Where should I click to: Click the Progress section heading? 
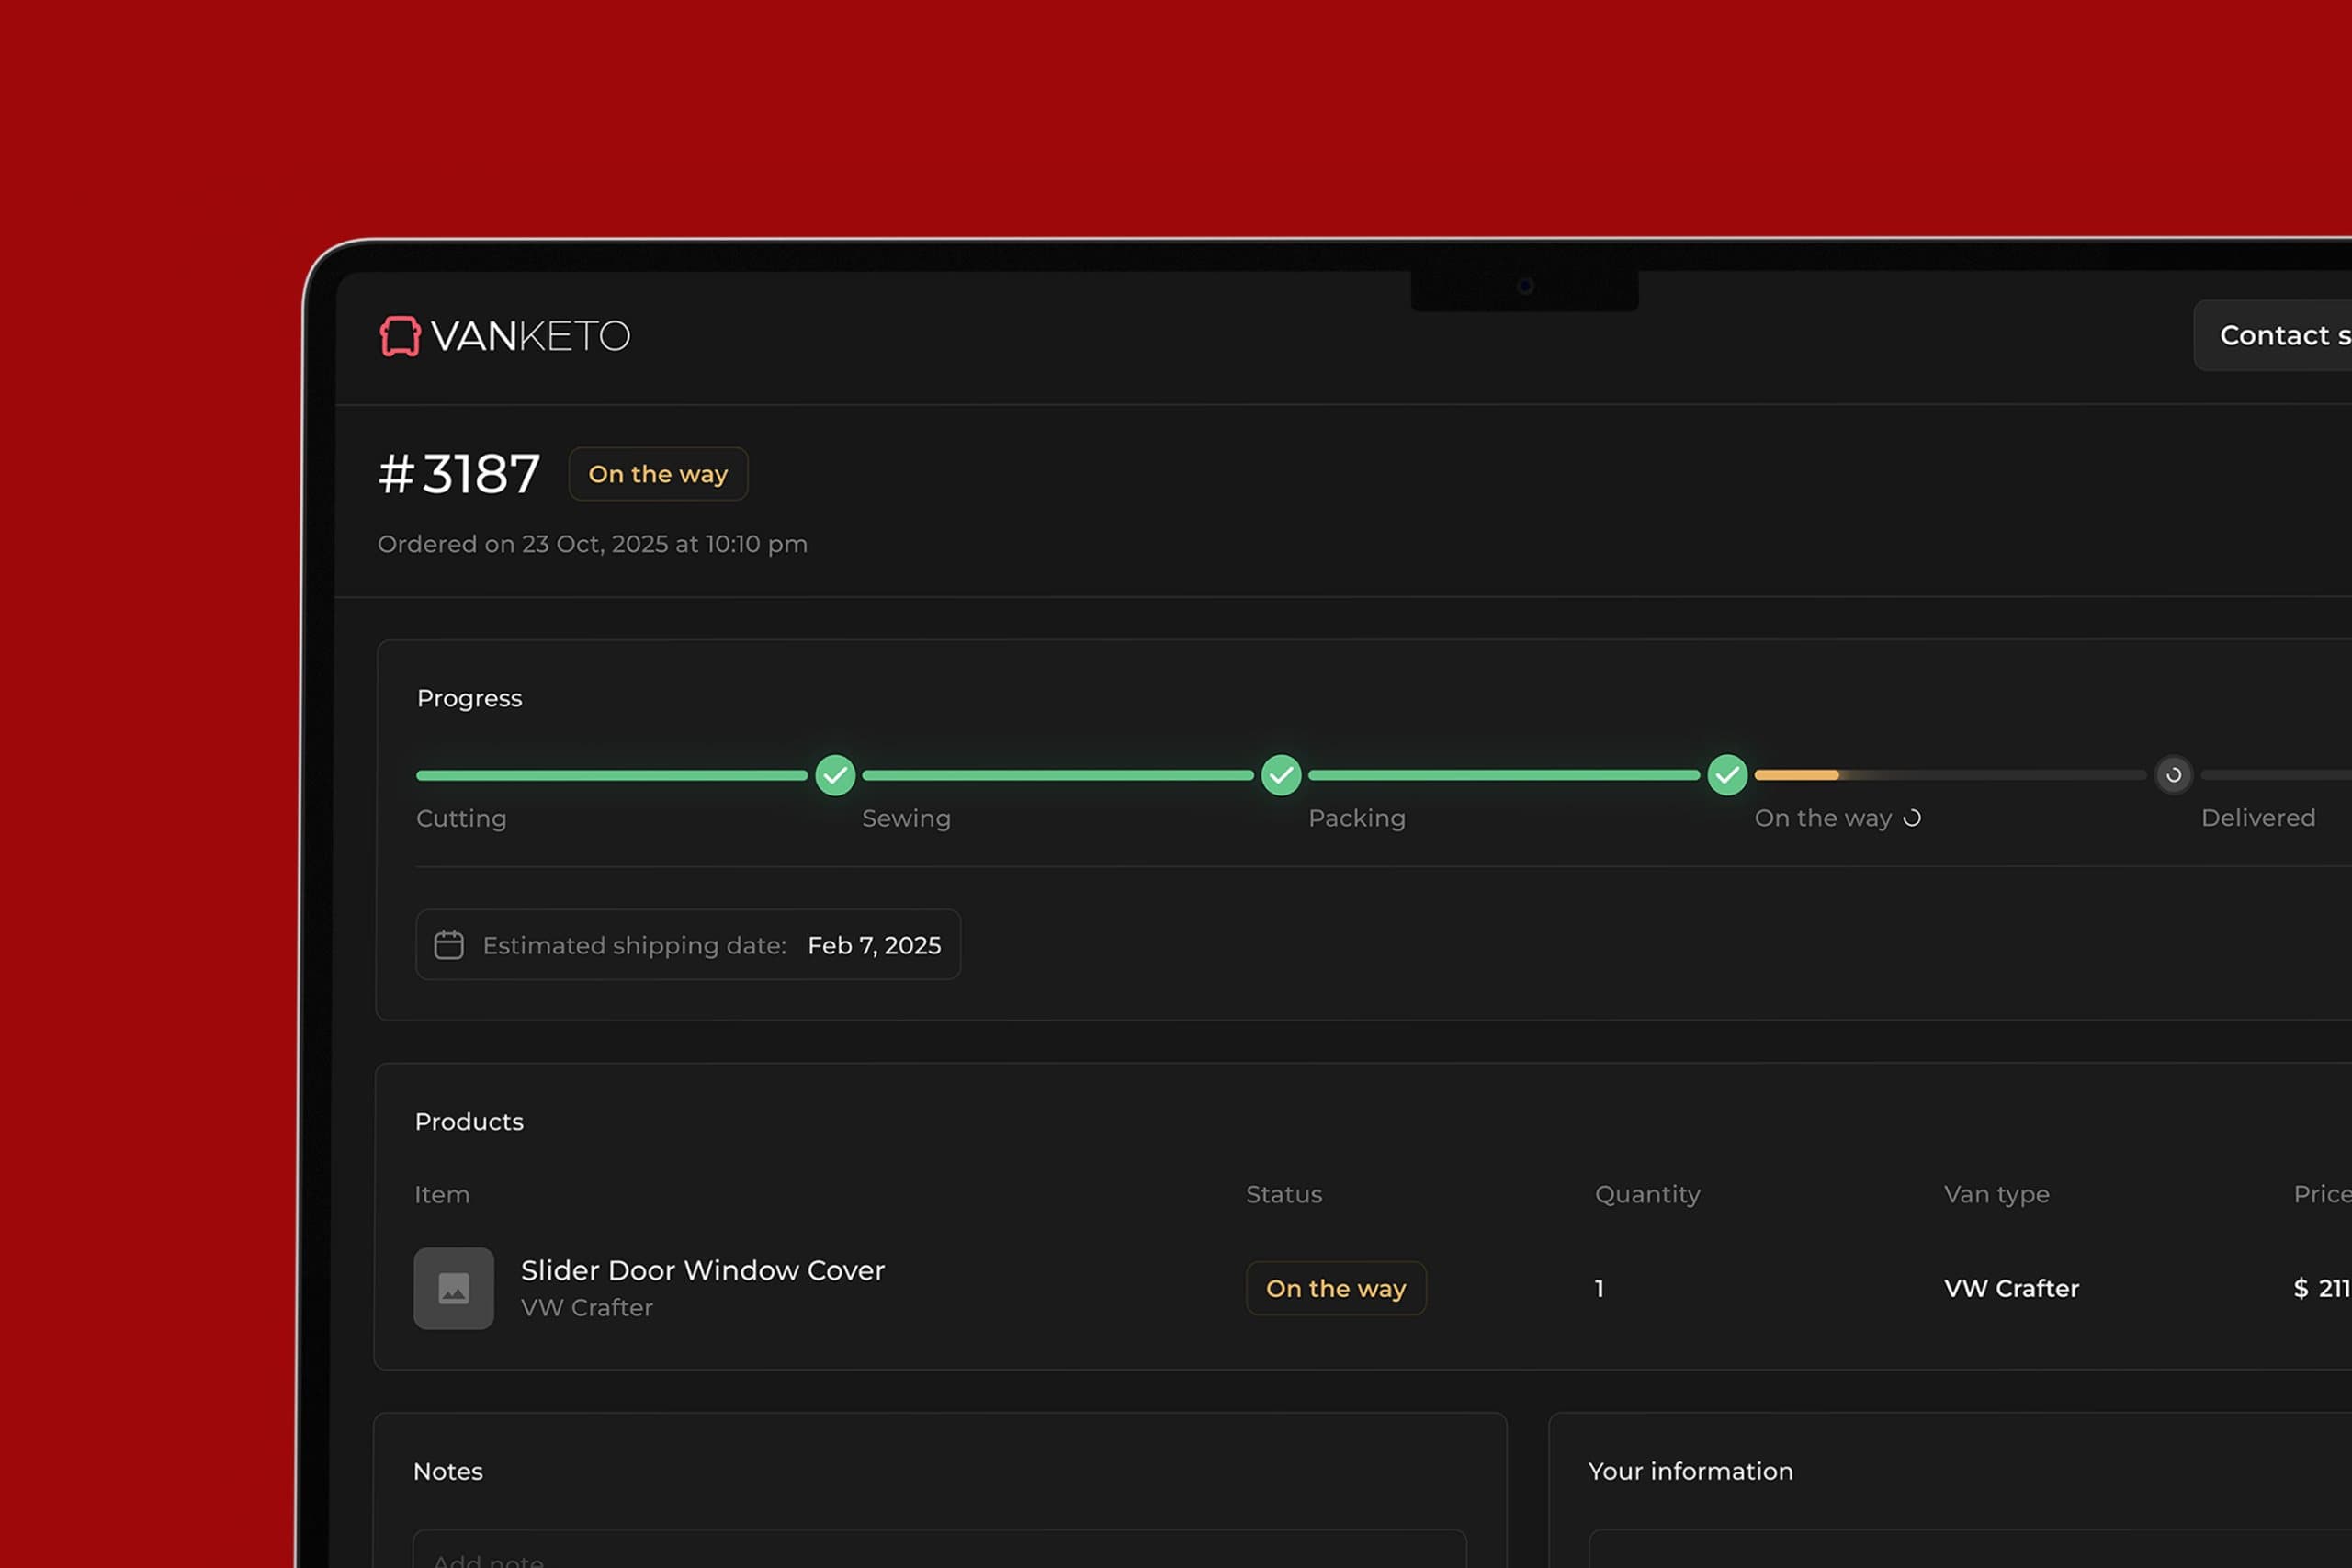469,698
